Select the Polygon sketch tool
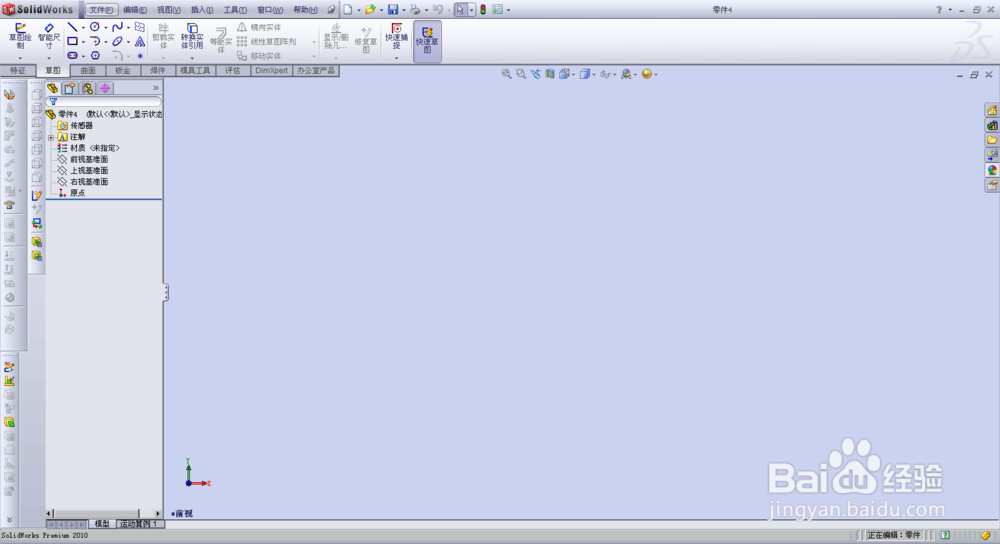 tap(95, 55)
